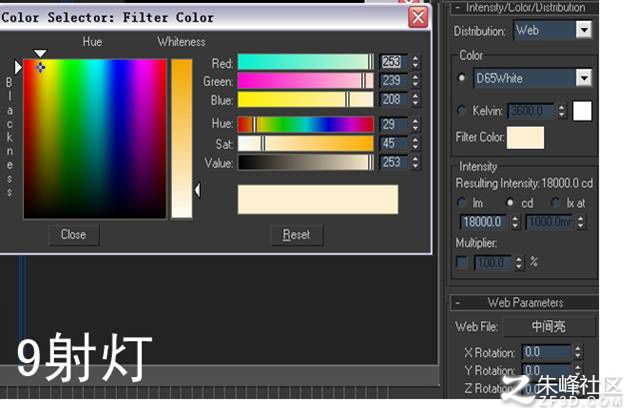The width and height of the screenshot is (634, 417).
Task: Click the Sat saturation slider
Action: (306, 143)
